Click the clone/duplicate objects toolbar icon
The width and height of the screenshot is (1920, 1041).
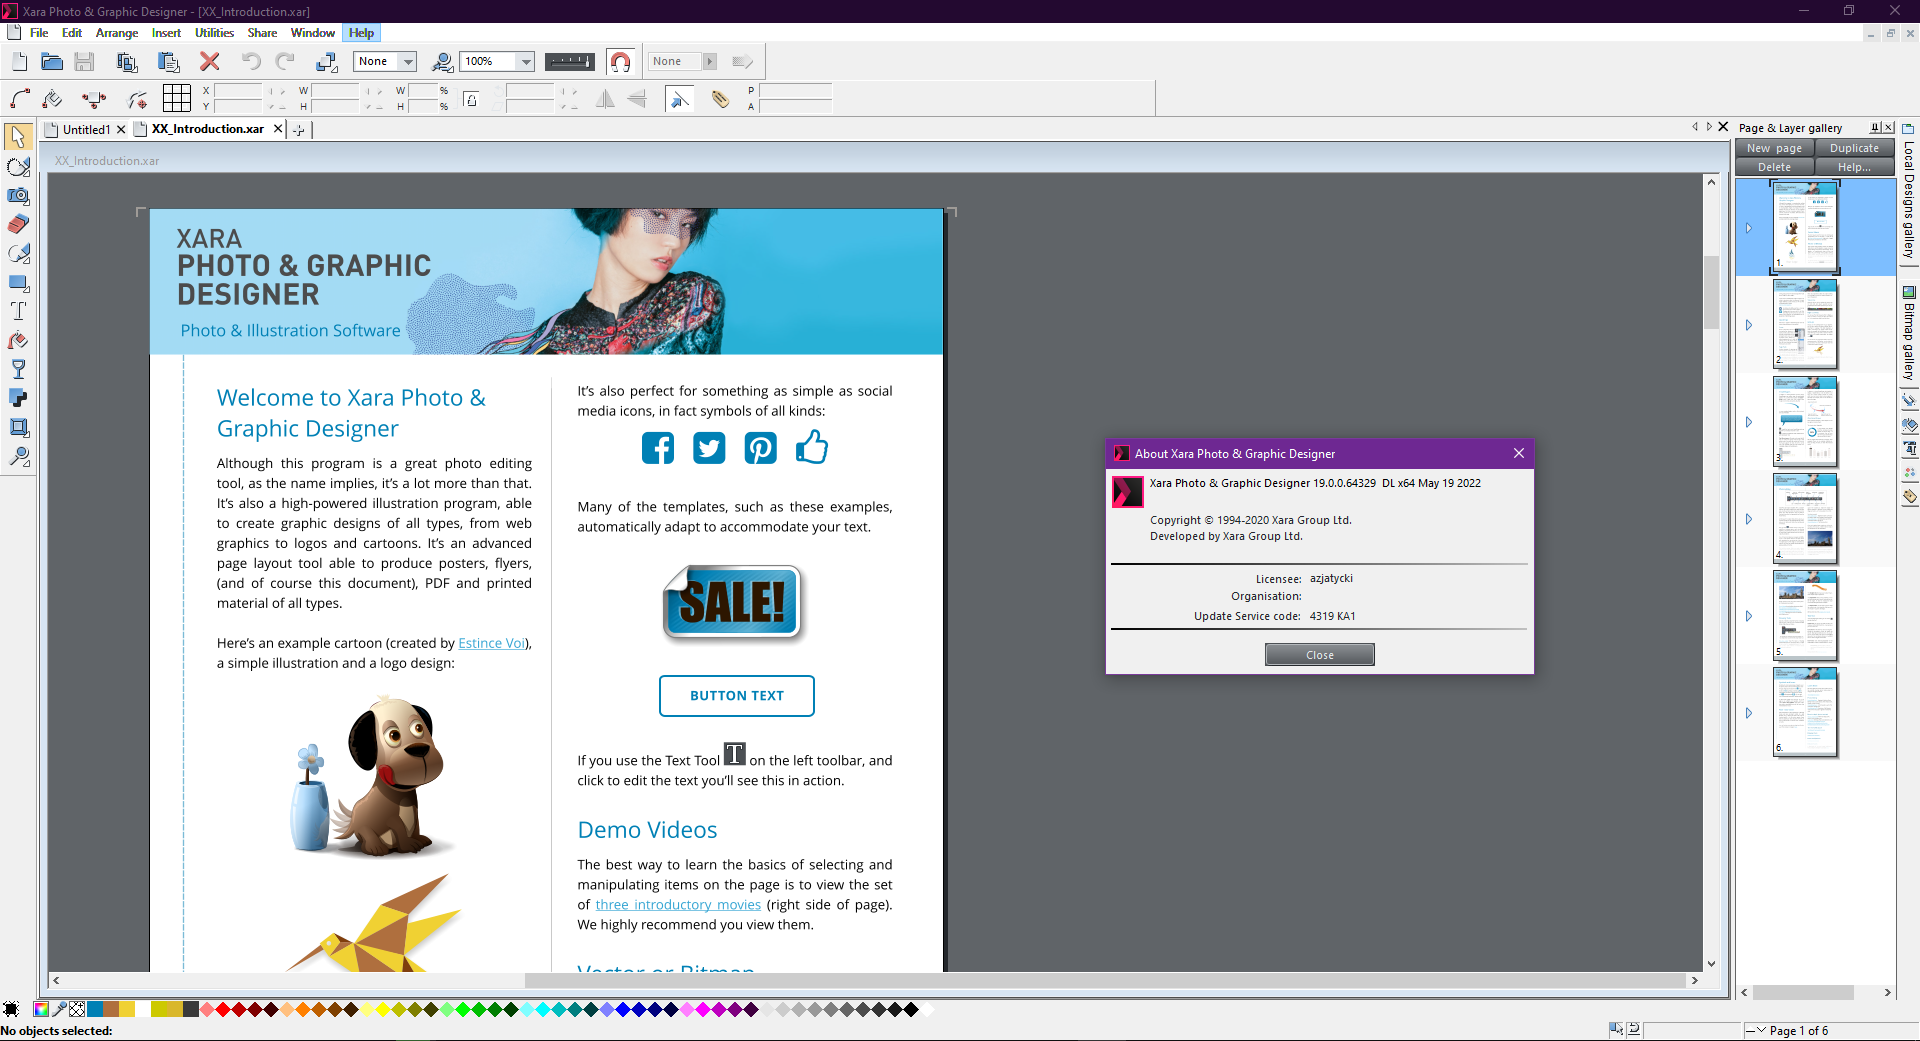pyautogui.click(x=327, y=62)
